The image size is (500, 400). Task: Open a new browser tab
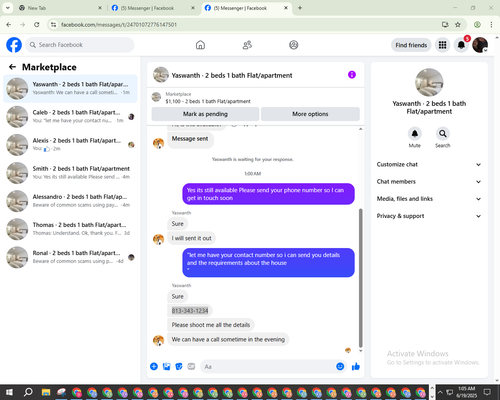300,8
